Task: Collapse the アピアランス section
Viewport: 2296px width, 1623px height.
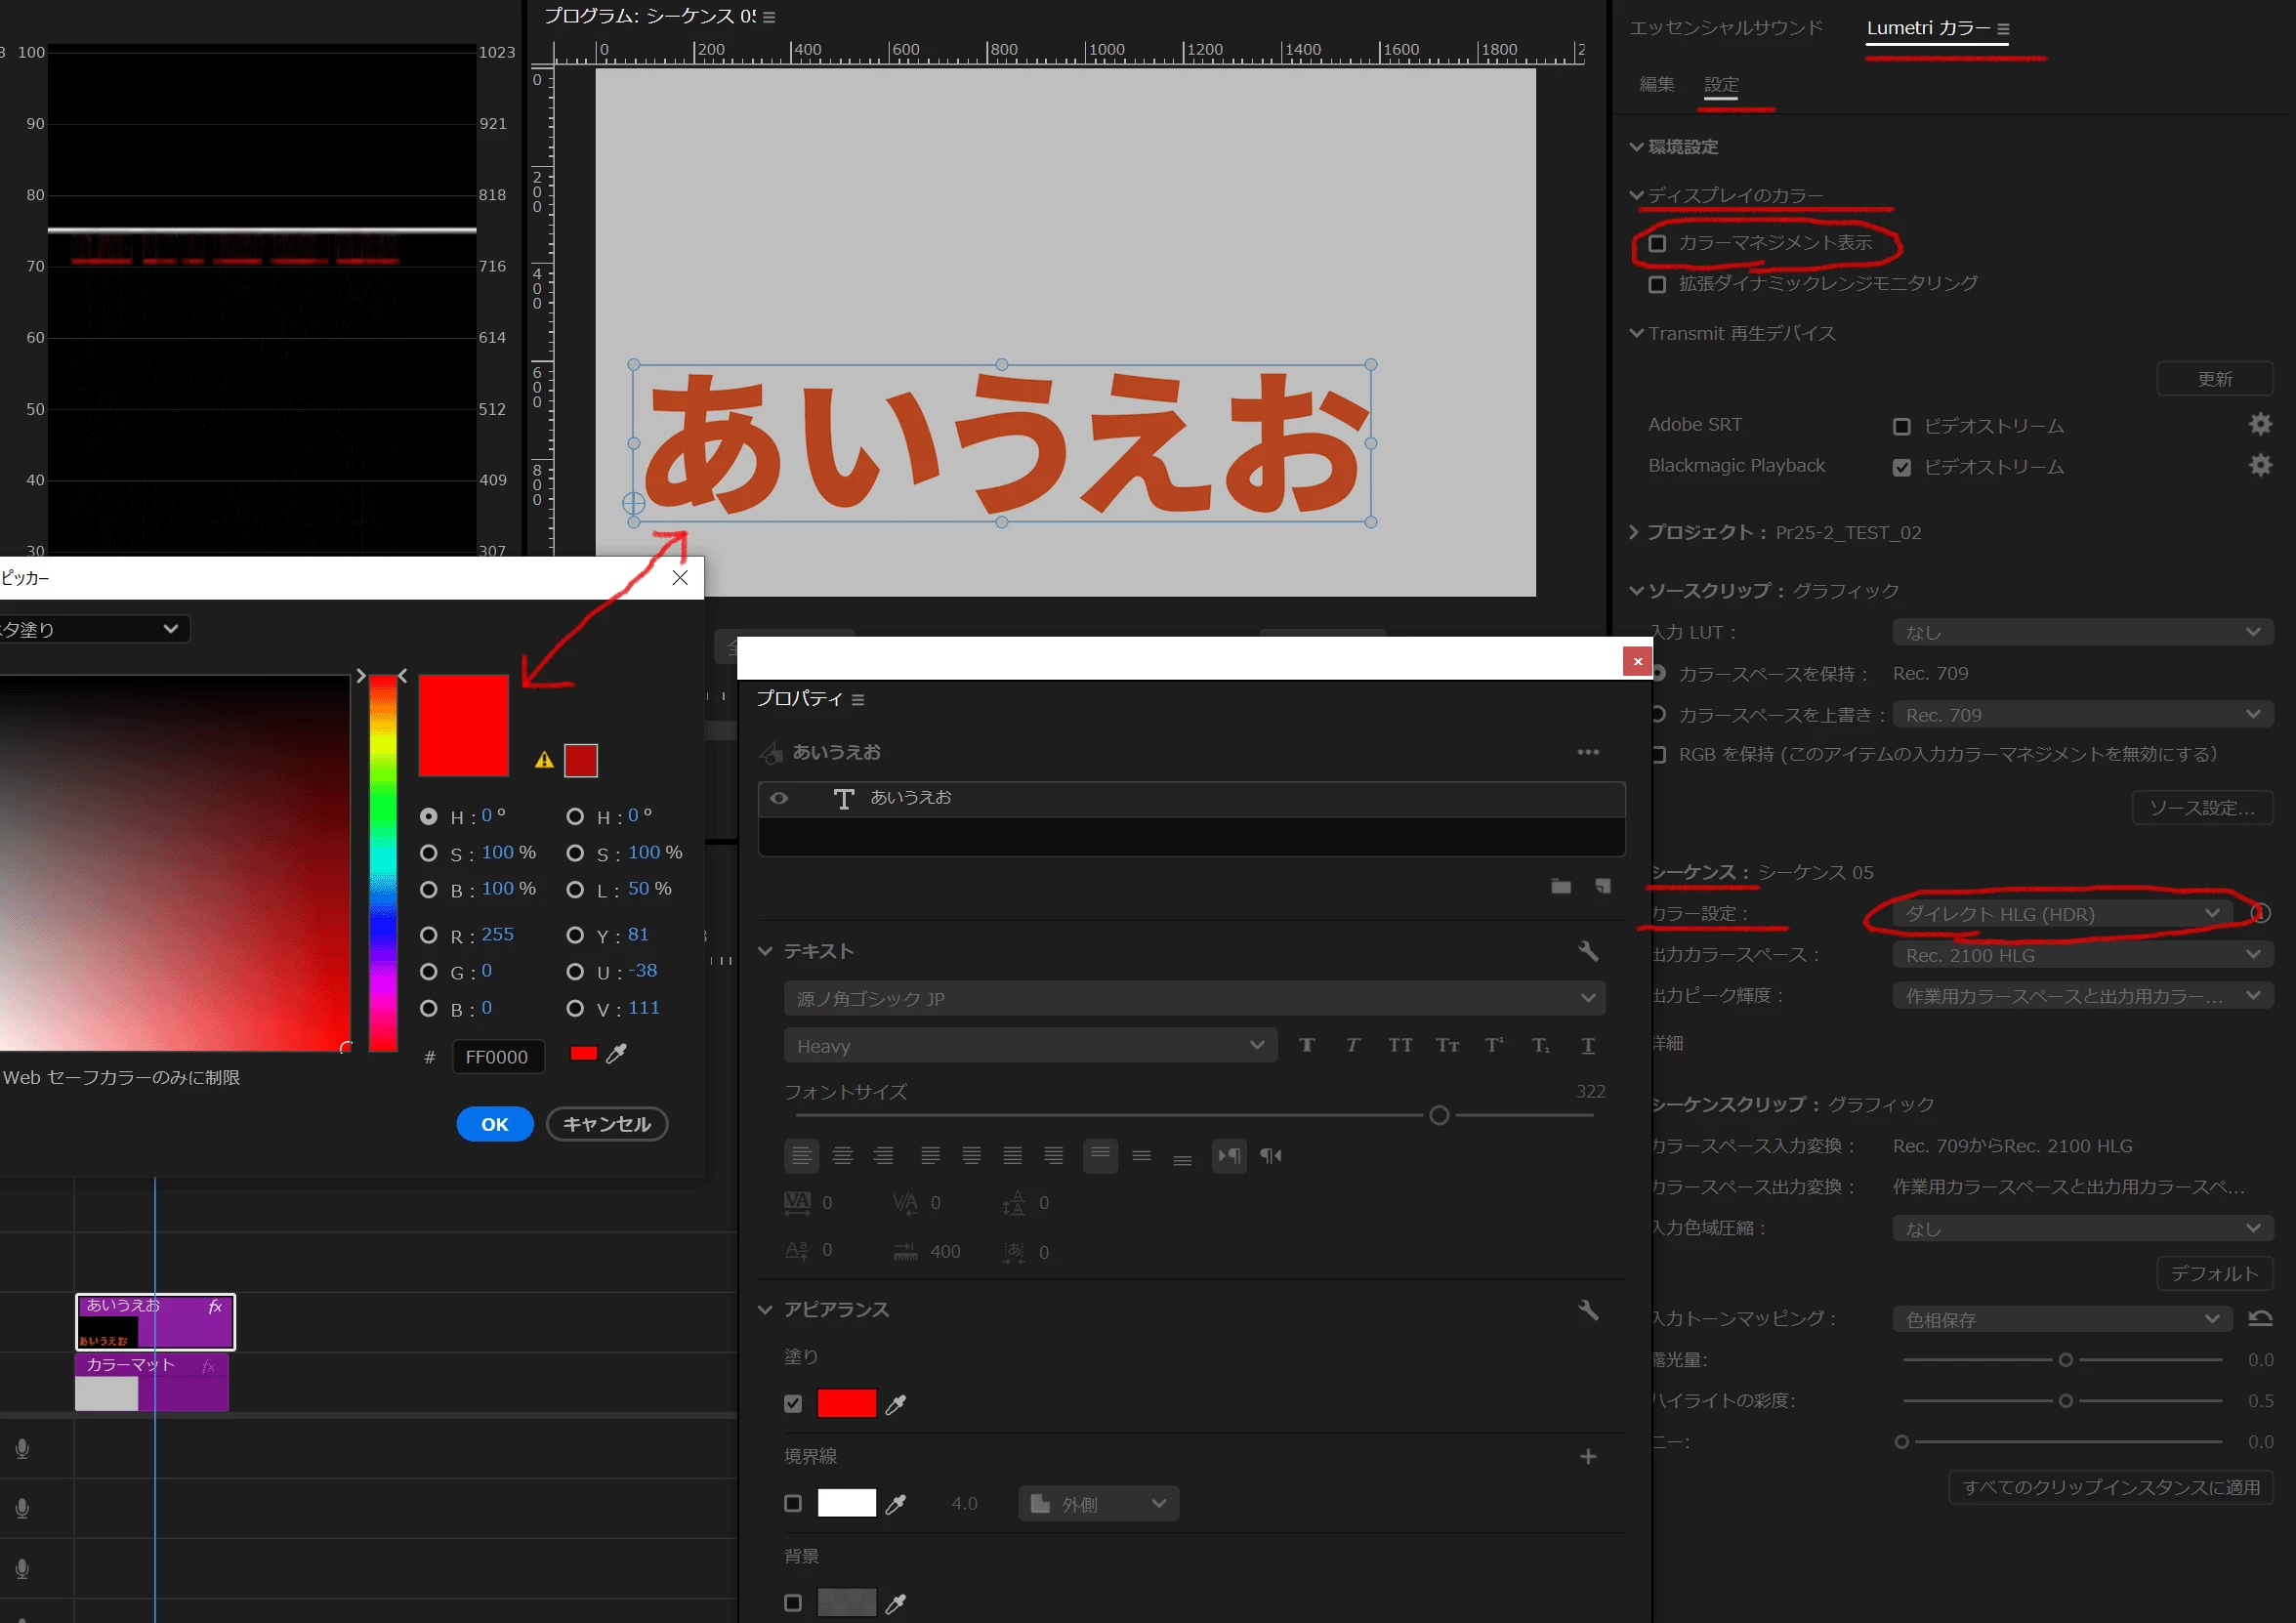Action: [766, 1309]
